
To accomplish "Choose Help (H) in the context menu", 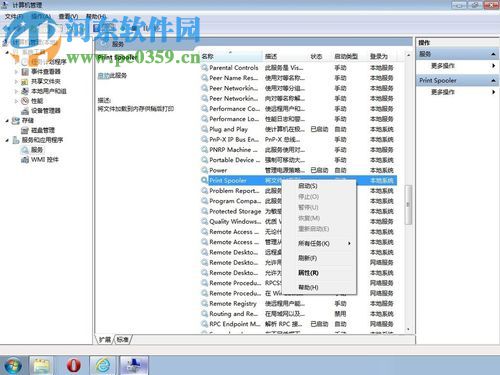I will coord(308,287).
